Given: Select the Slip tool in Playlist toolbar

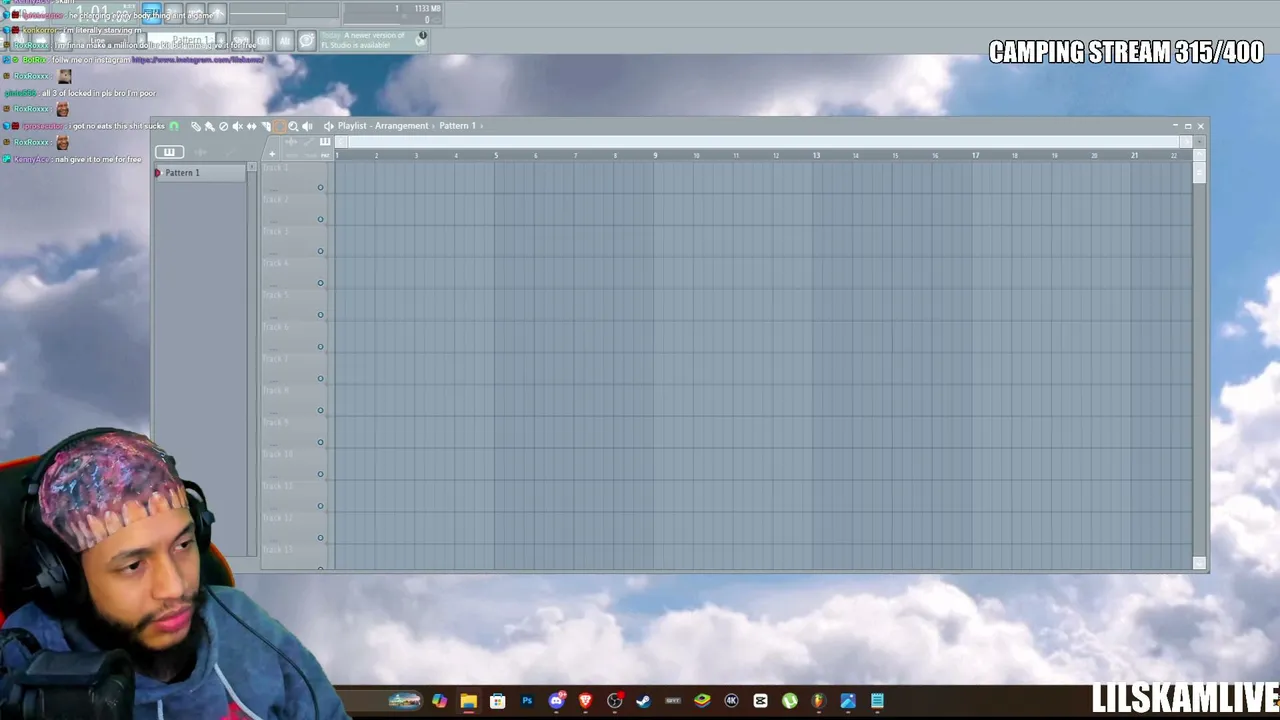Looking at the screenshot, I should pos(252,126).
